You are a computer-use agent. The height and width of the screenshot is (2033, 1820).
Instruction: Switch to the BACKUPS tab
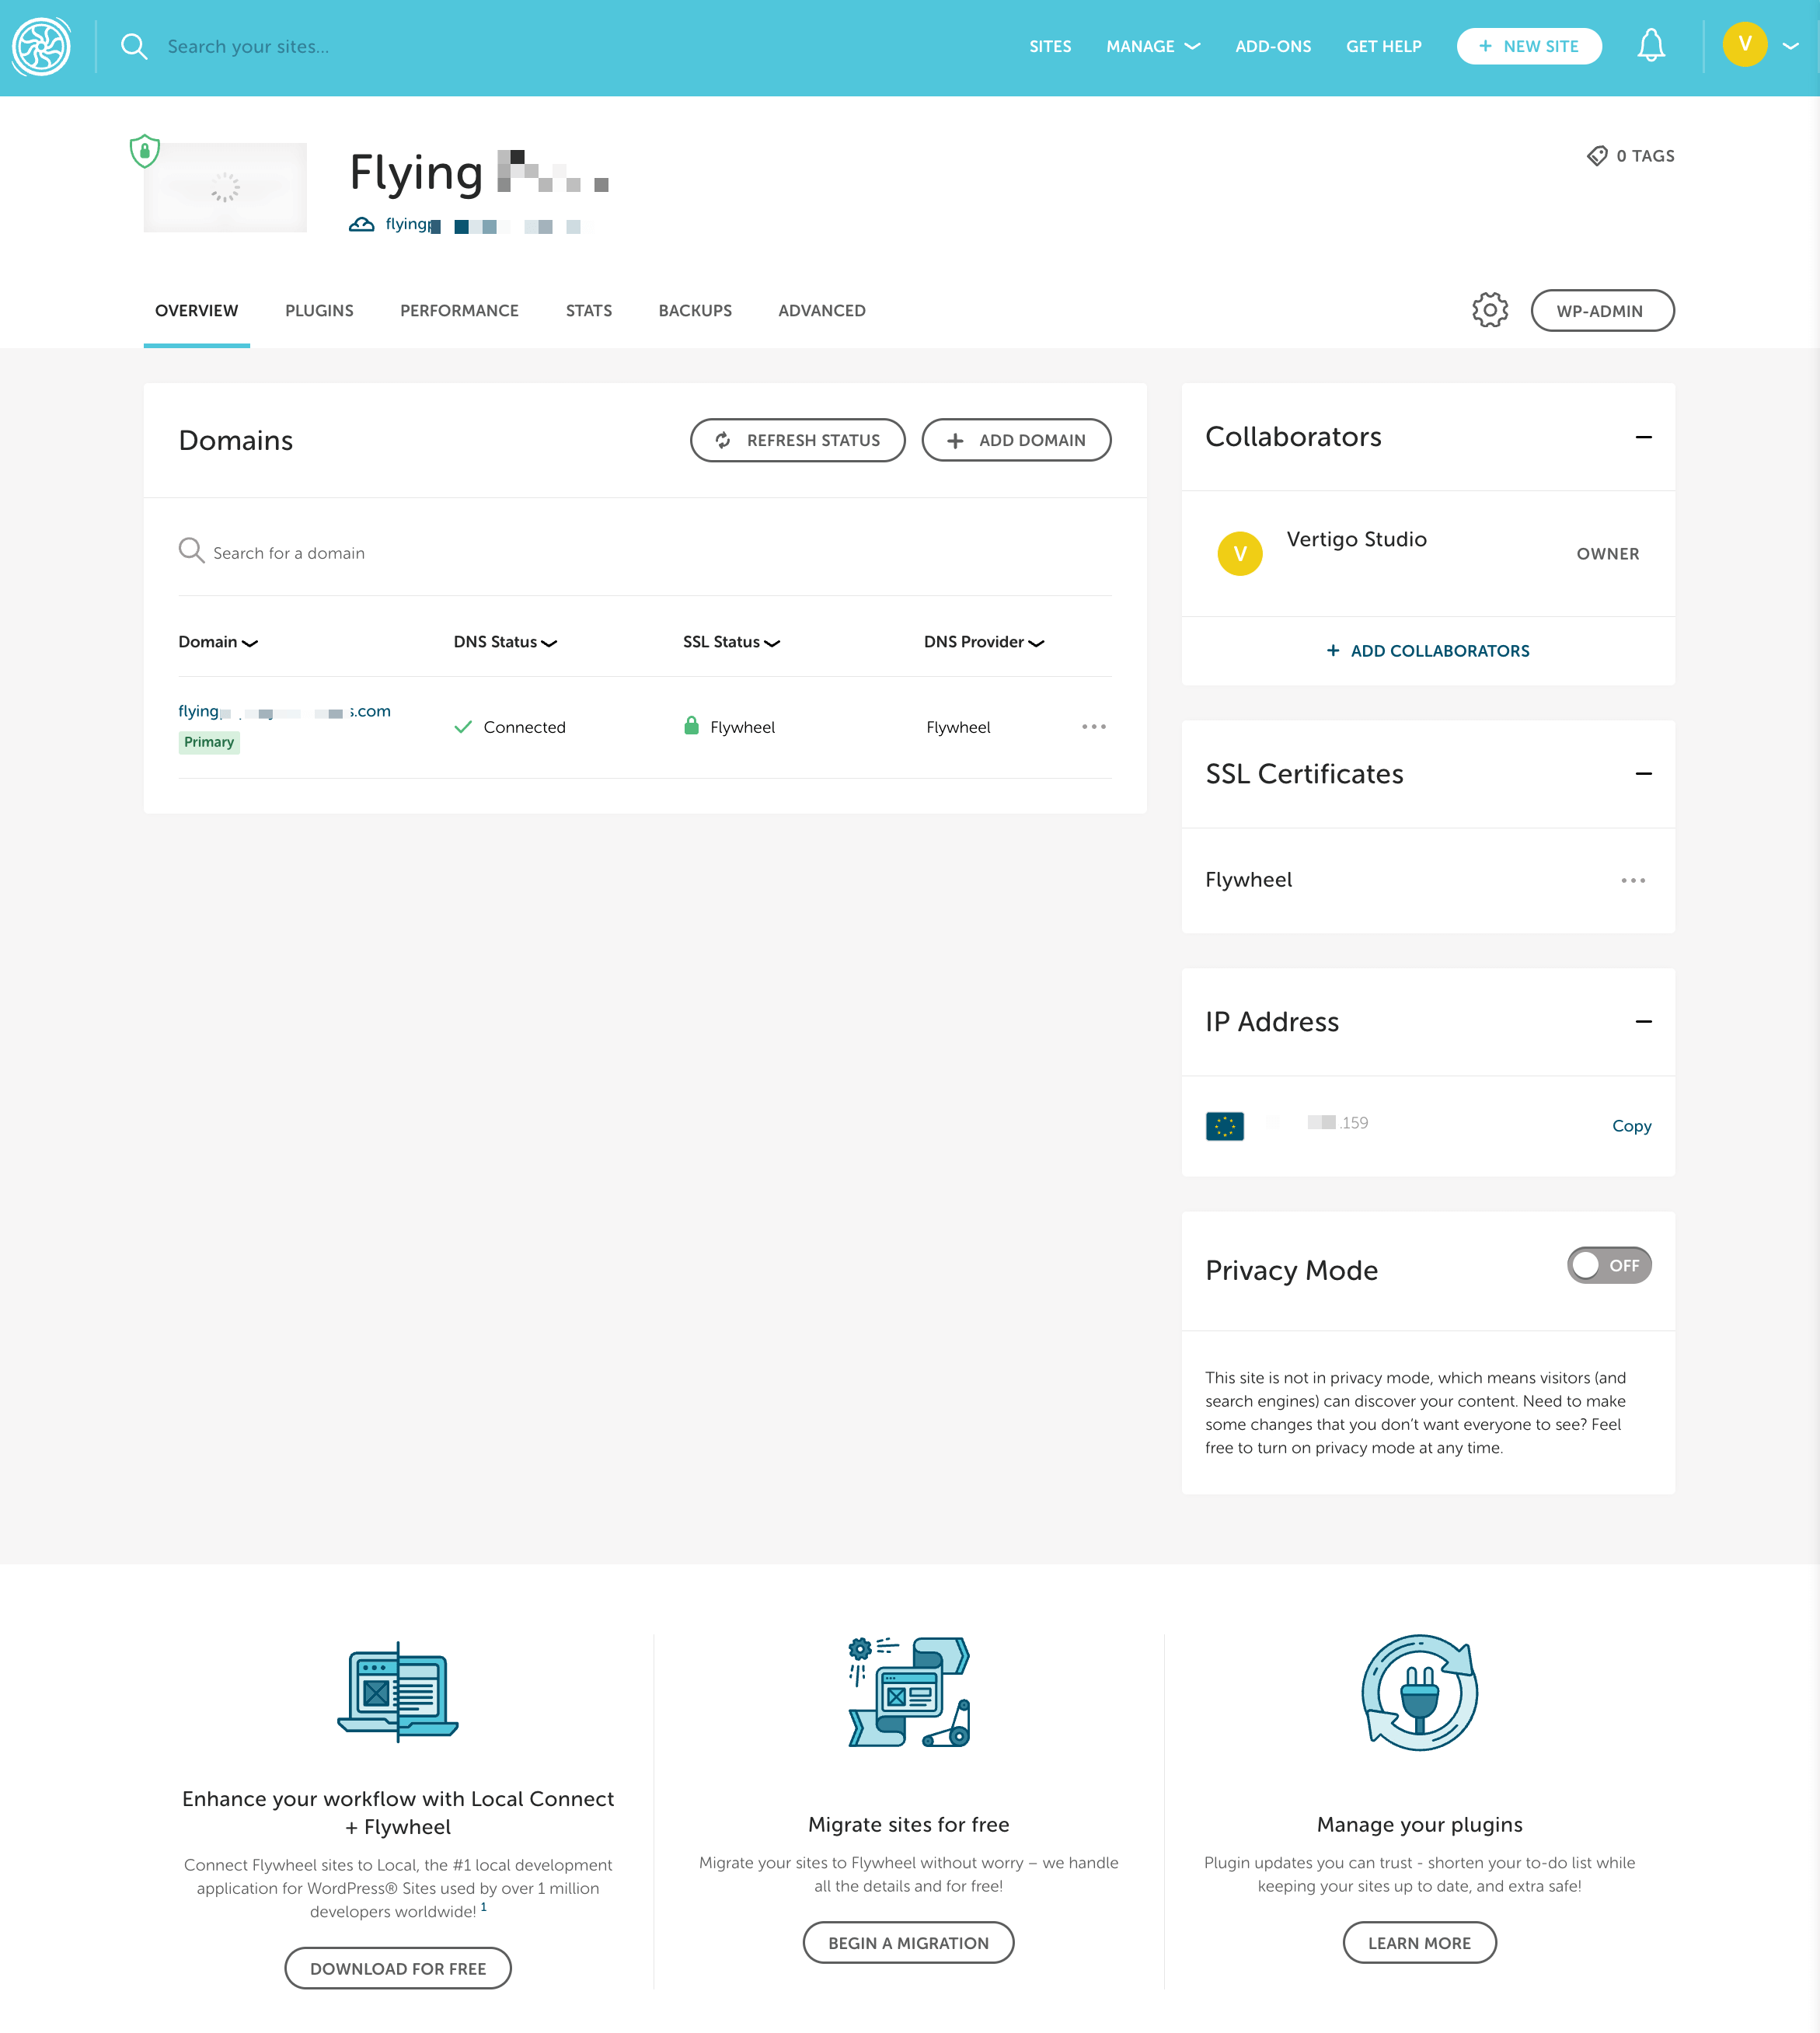(695, 310)
